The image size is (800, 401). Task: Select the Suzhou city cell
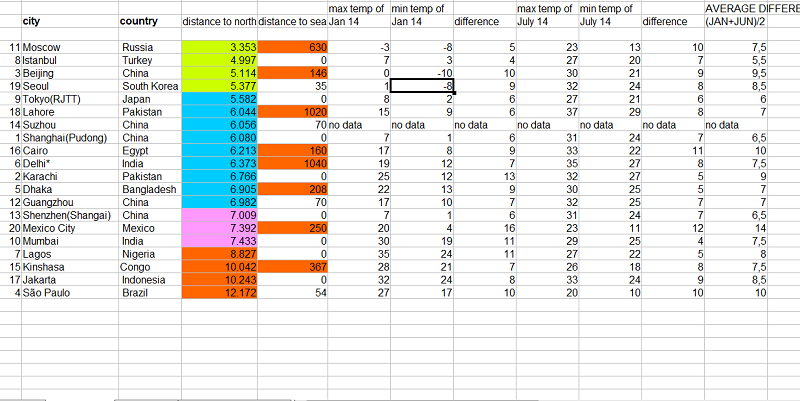coord(70,125)
